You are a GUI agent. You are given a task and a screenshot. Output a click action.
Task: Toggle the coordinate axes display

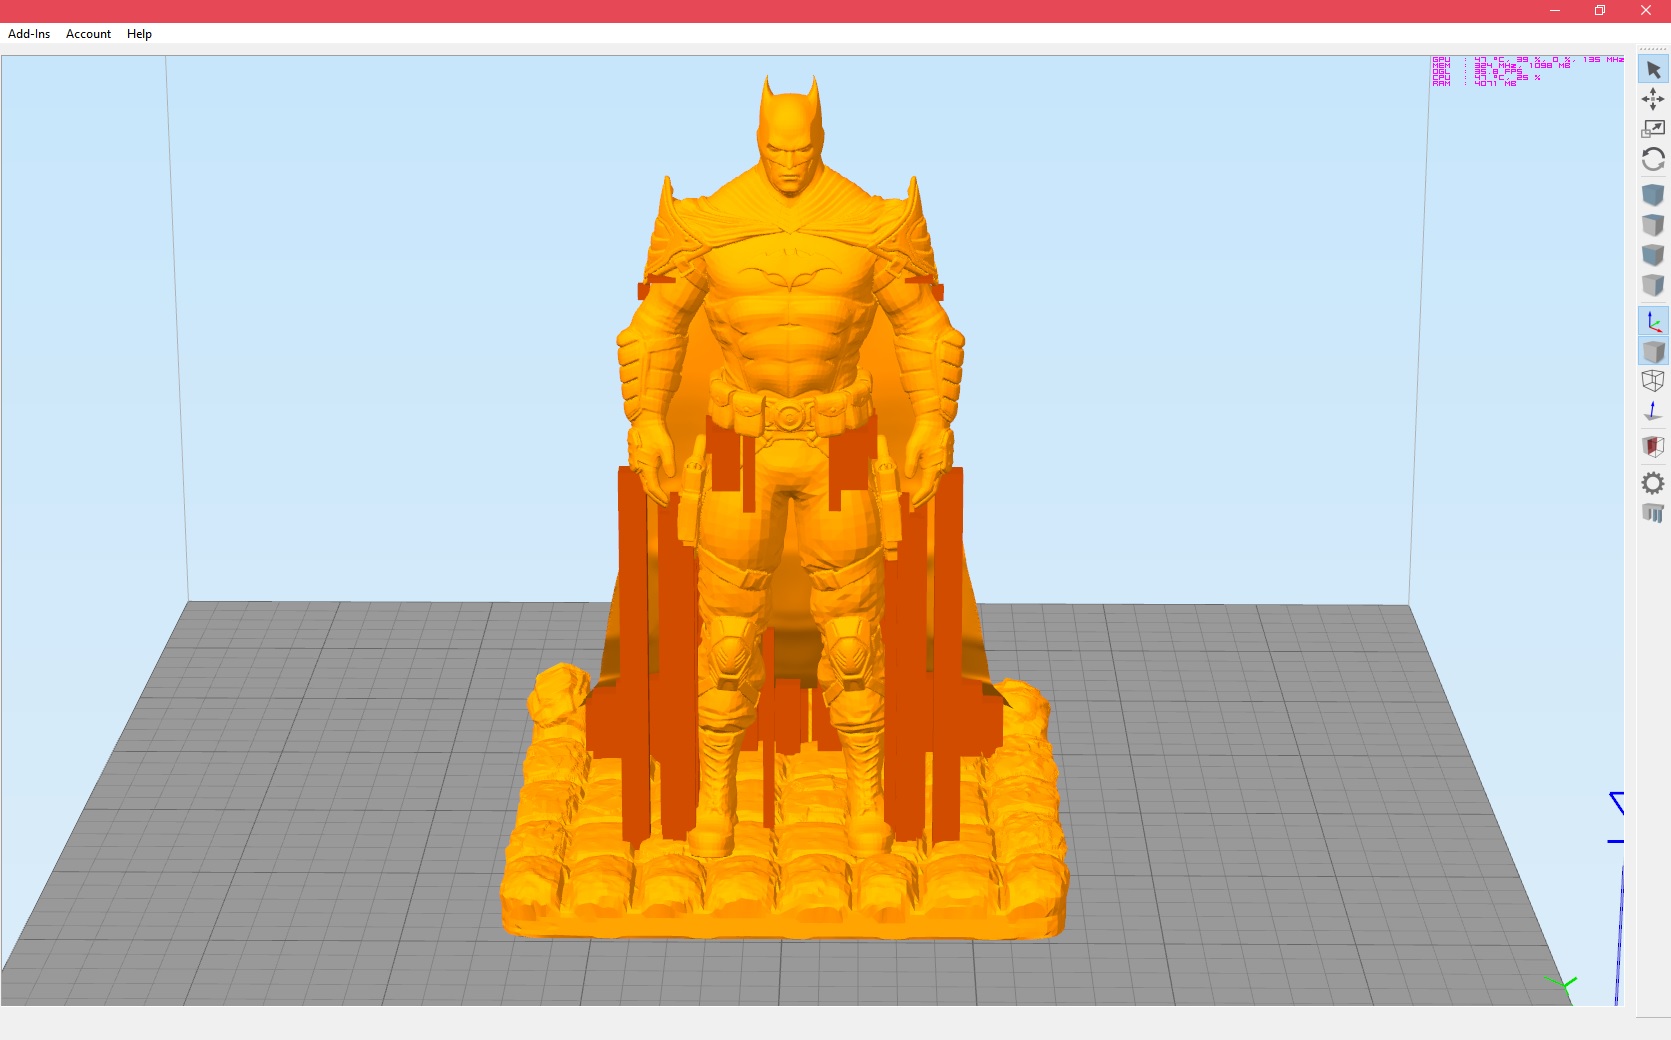[x=1653, y=322]
